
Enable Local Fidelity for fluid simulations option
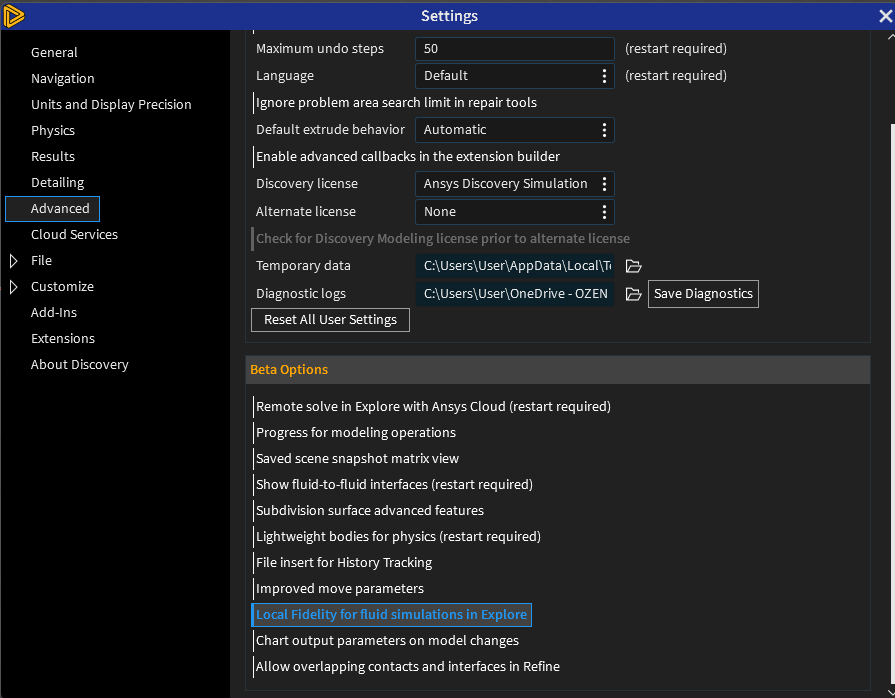391,615
